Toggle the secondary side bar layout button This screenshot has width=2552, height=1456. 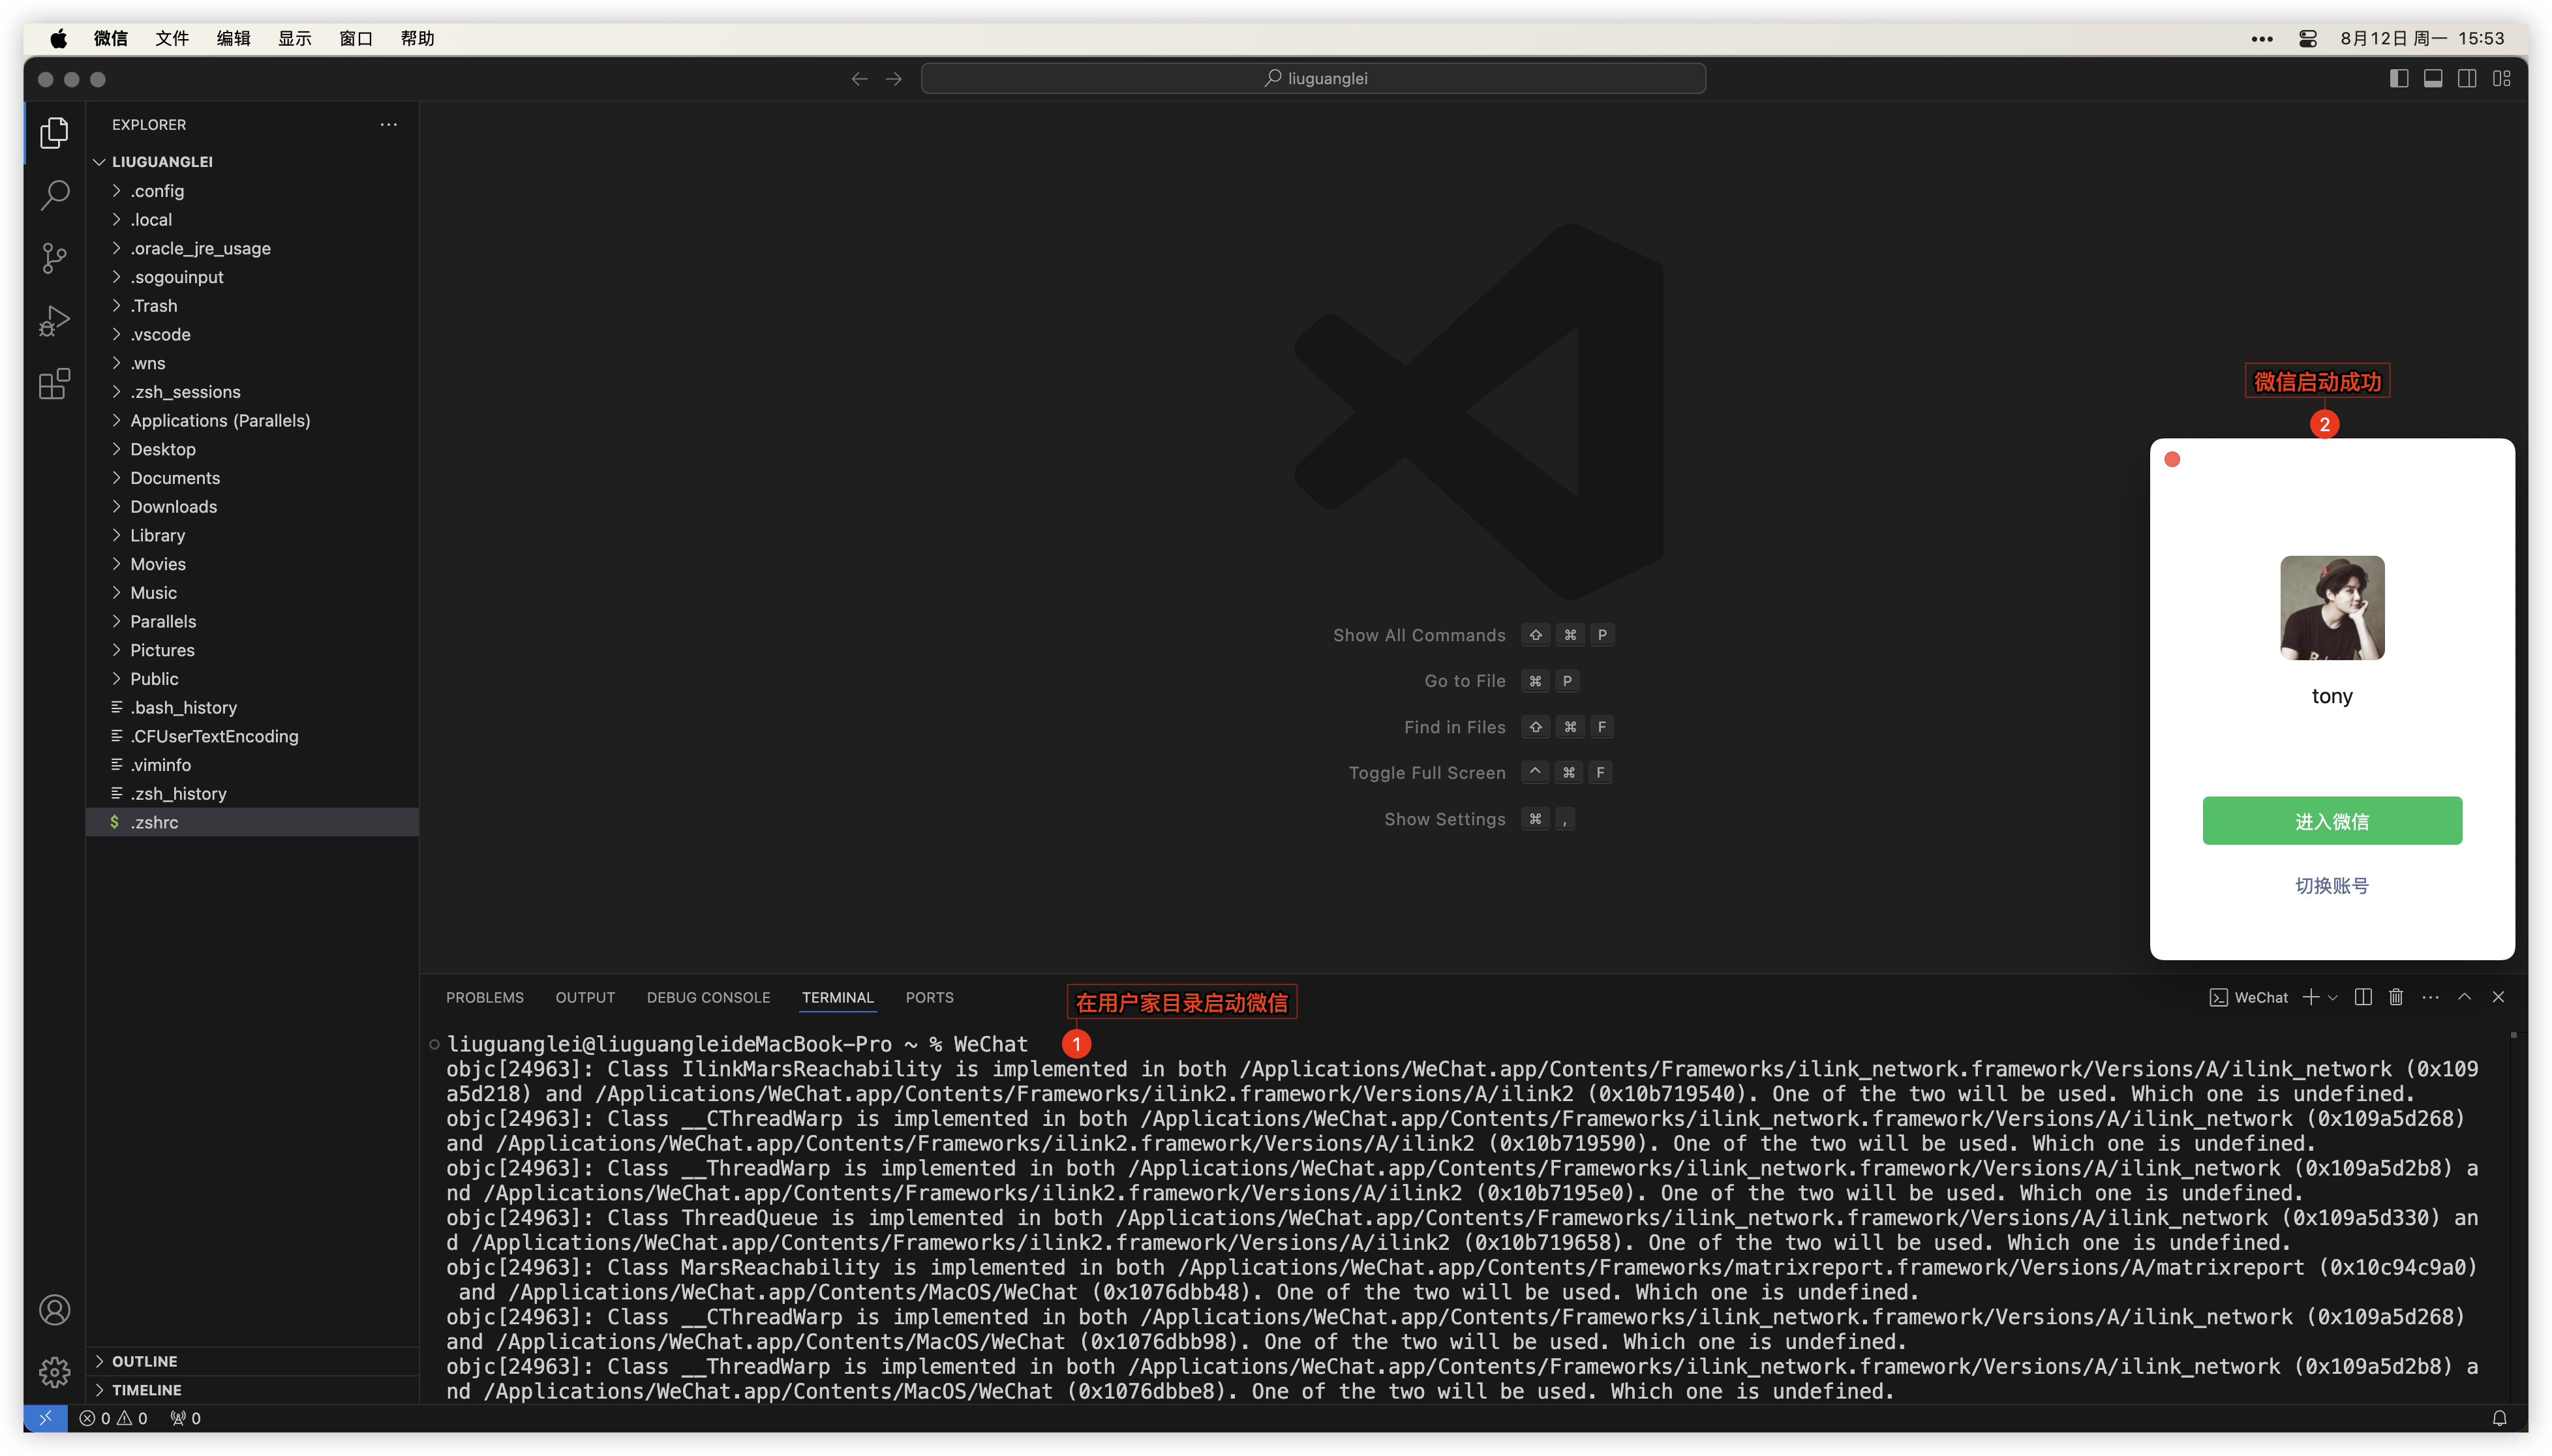point(2467,78)
